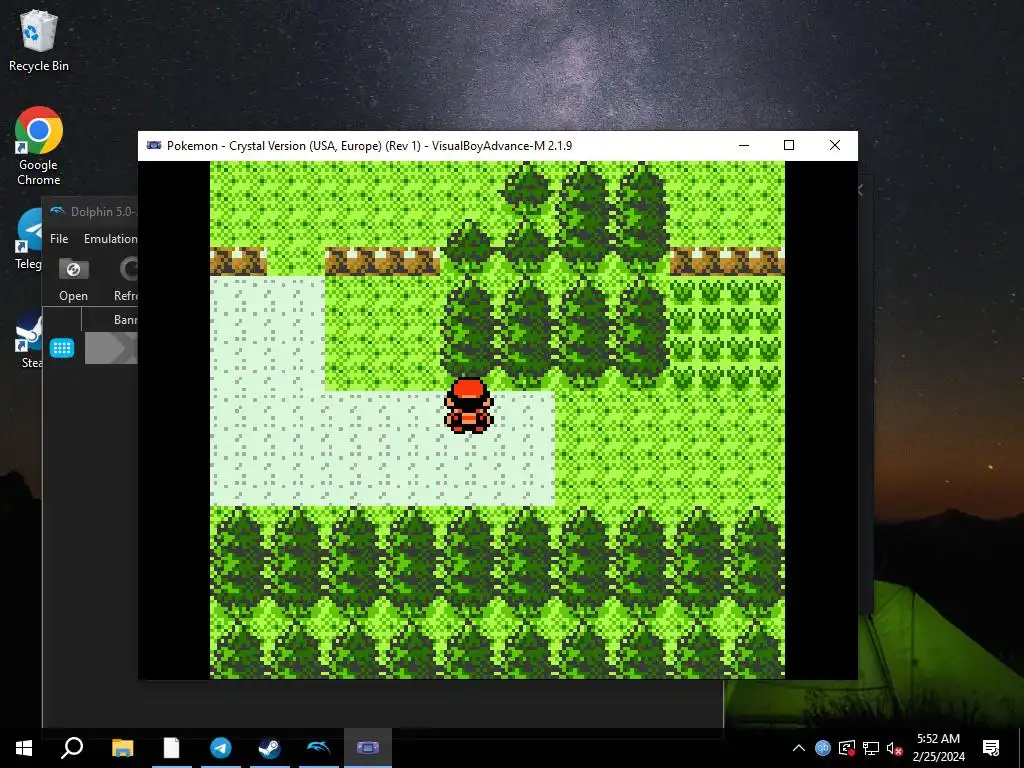Click the Dolphin 5.0 window title bar
The height and width of the screenshot is (768, 1024).
click(91, 212)
